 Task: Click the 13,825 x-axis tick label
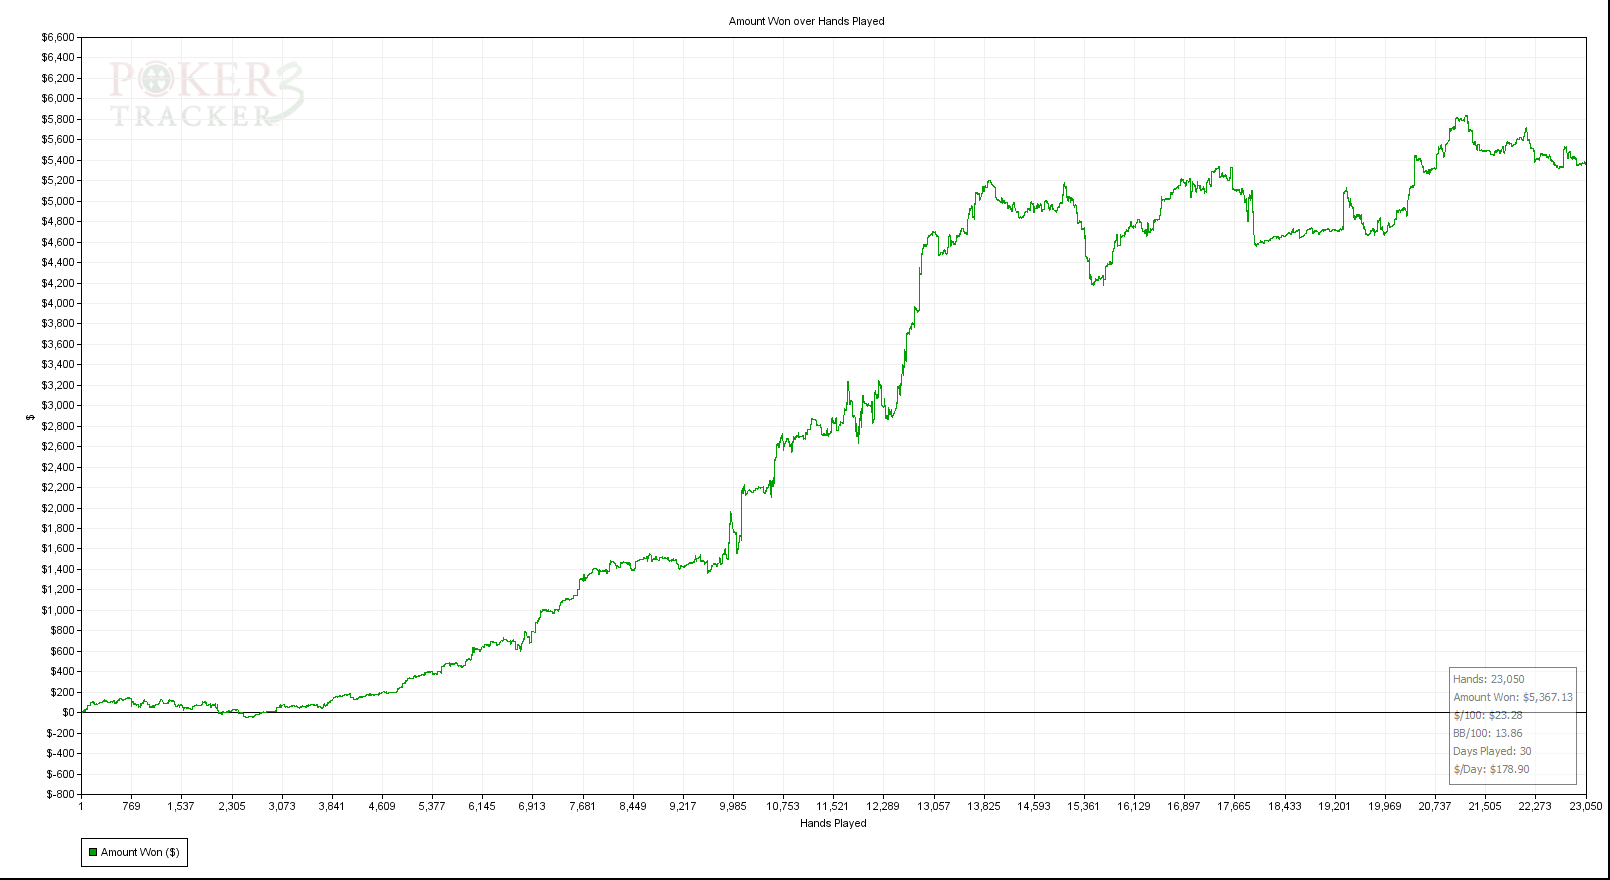[x=983, y=806]
